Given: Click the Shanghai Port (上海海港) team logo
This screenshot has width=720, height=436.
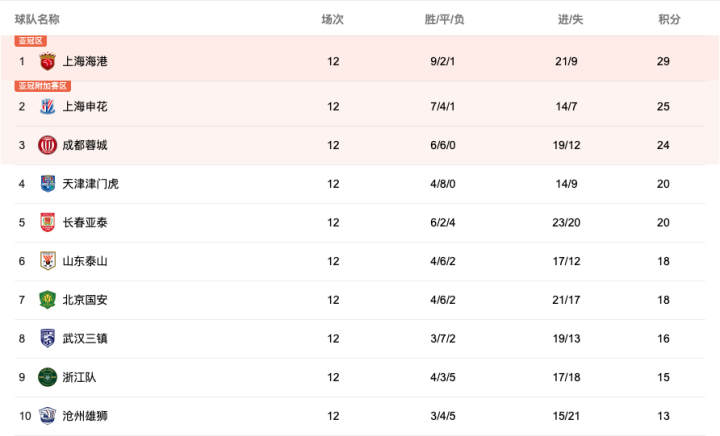Looking at the screenshot, I should coord(47,62).
